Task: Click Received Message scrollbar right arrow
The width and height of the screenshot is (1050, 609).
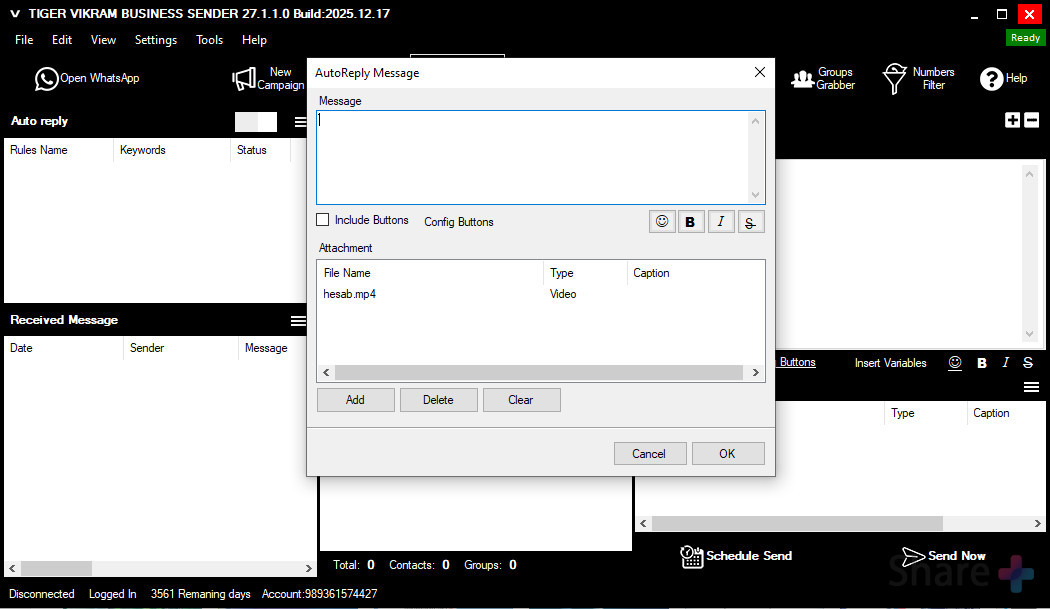Action: [309, 568]
